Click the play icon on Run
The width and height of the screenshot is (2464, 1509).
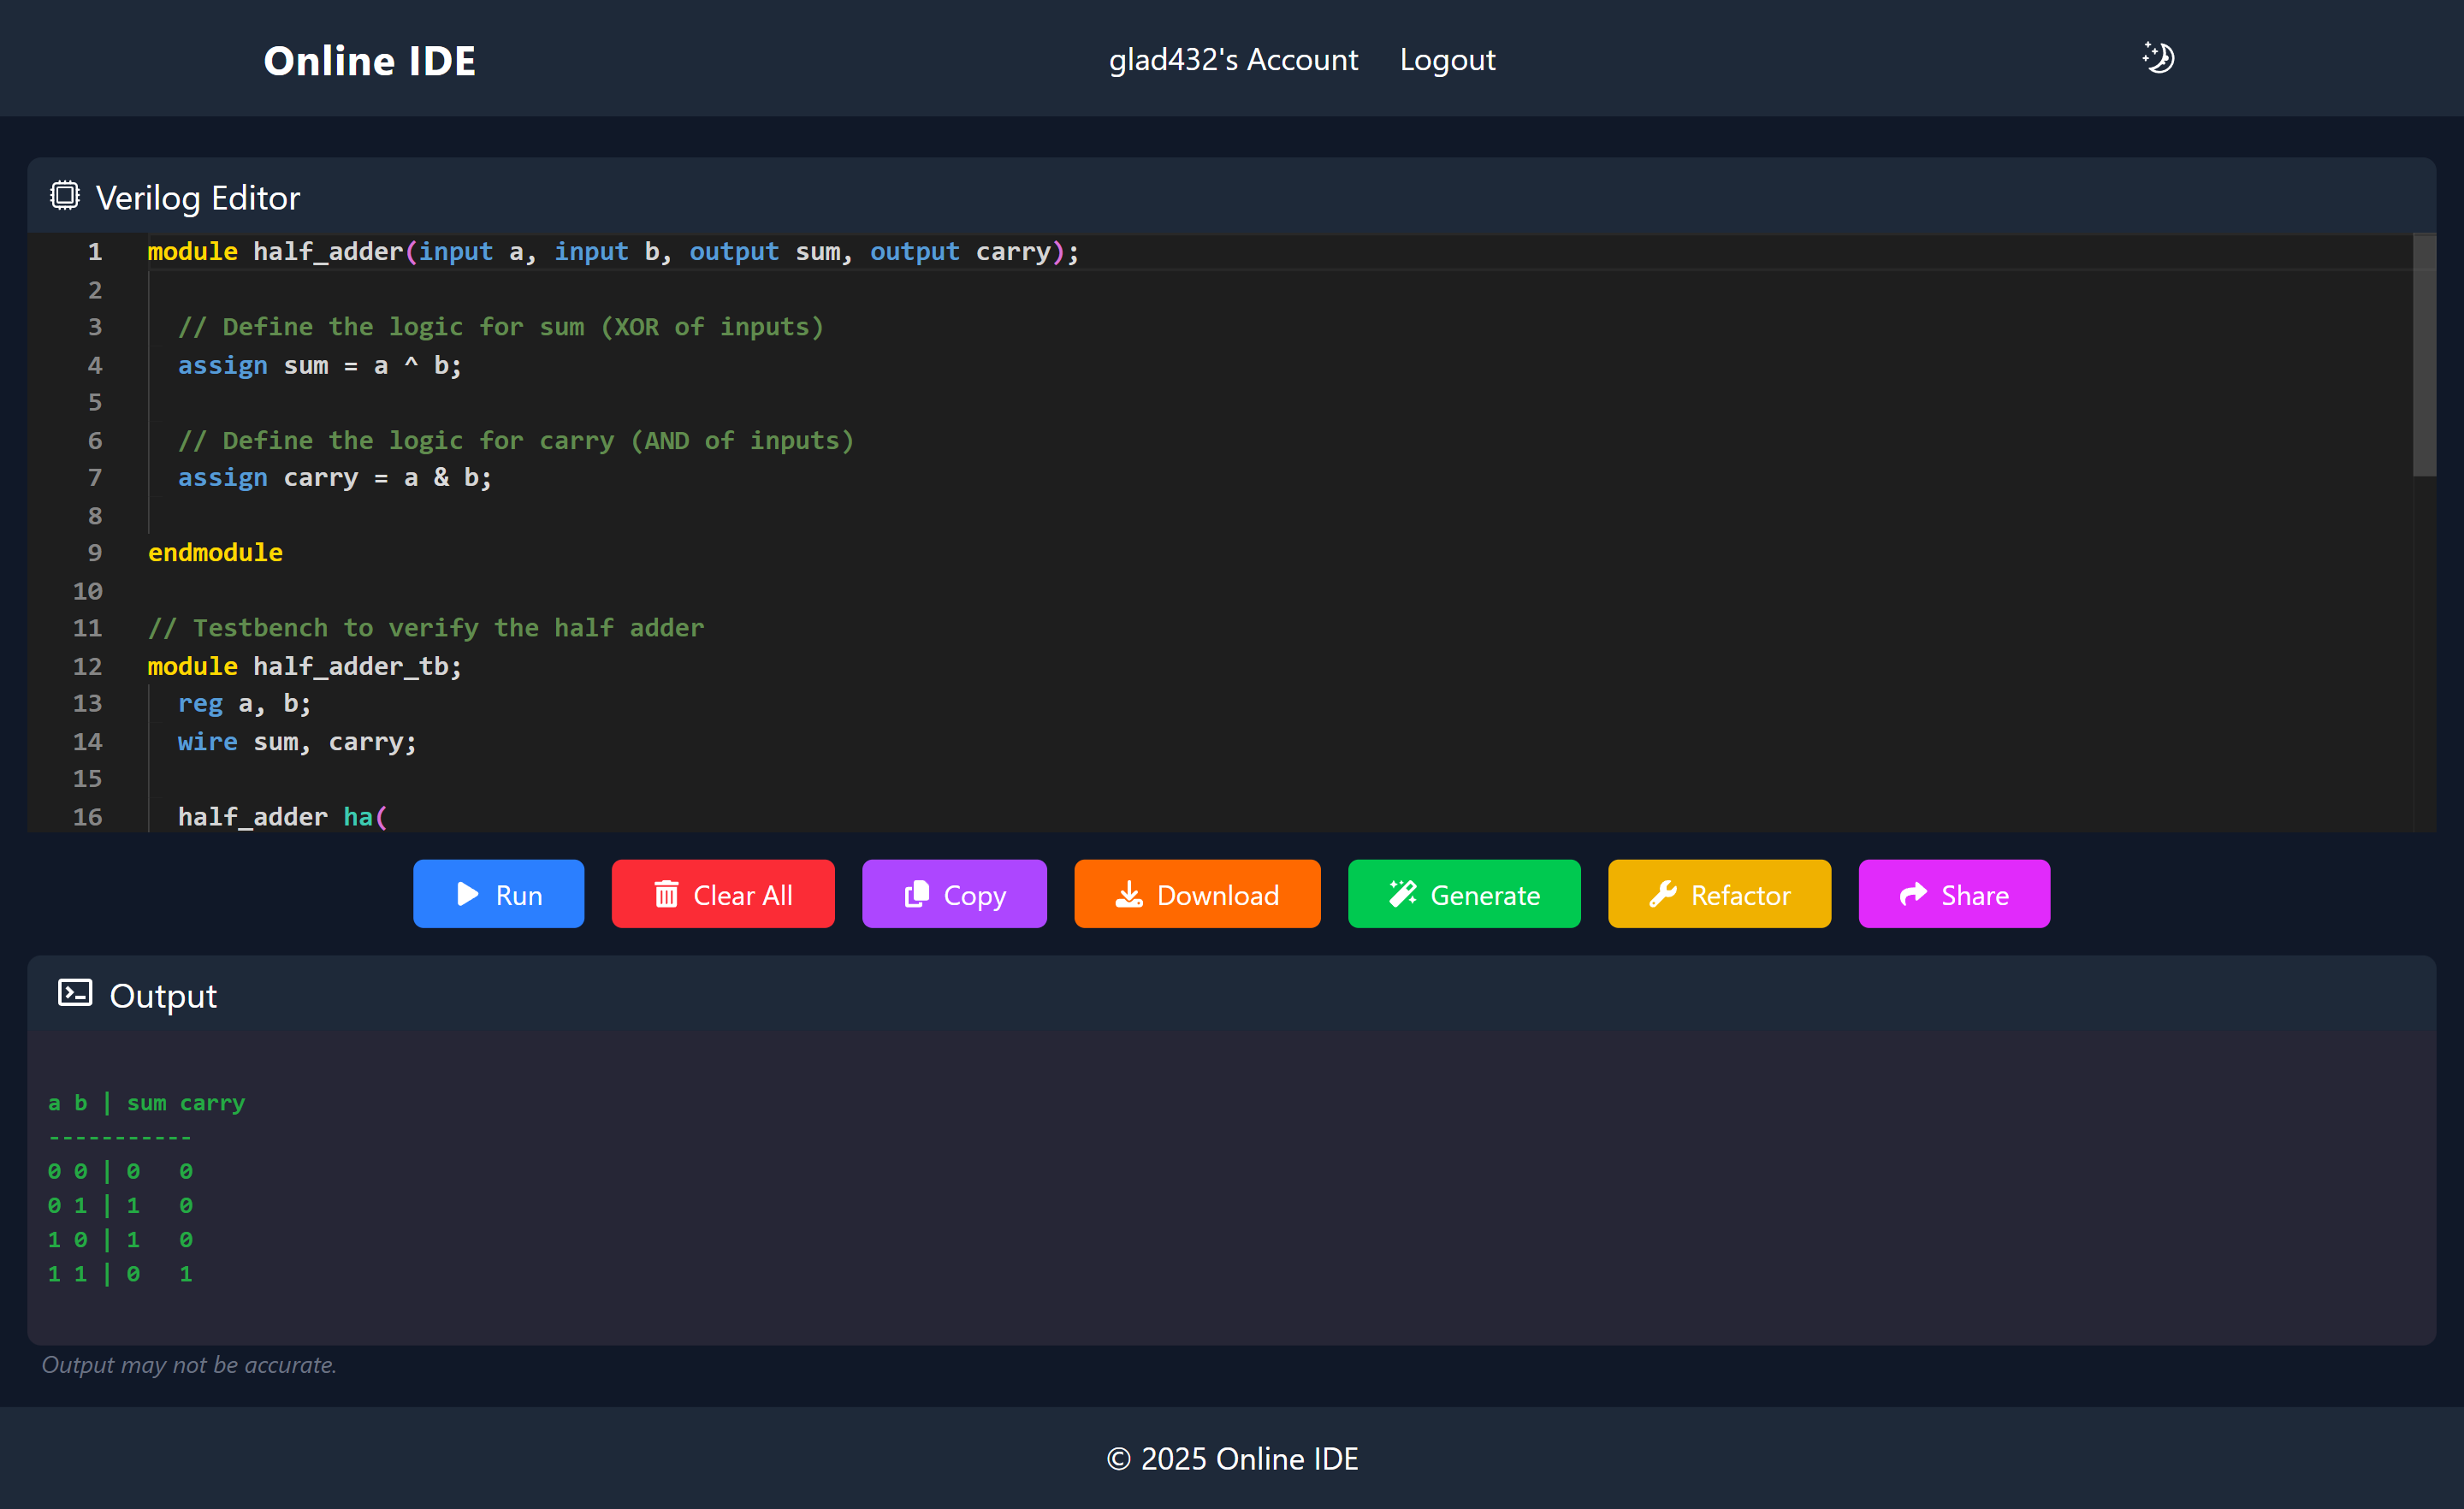tap(467, 894)
